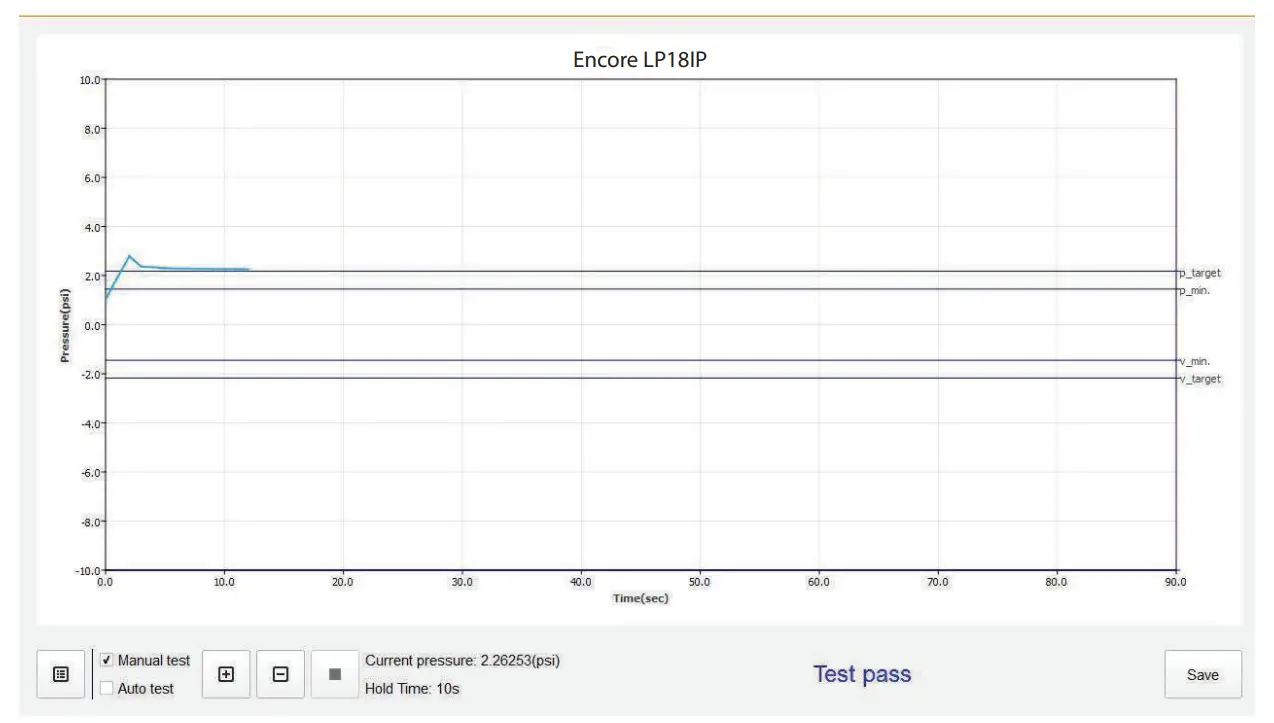1274x723 pixels.
Task: Enable the Auto test checkbox
Action: (x=107, y=688)
